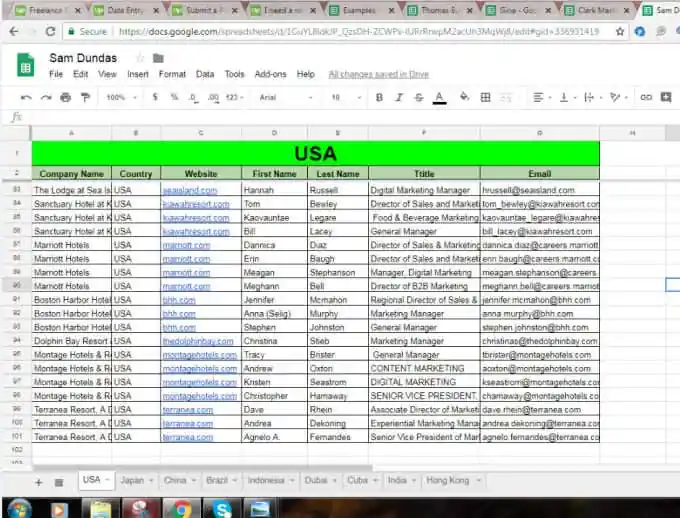Open text wrapping dropdown
The height and width of the screenshot is (518, 680).
[x=593, y=97]
